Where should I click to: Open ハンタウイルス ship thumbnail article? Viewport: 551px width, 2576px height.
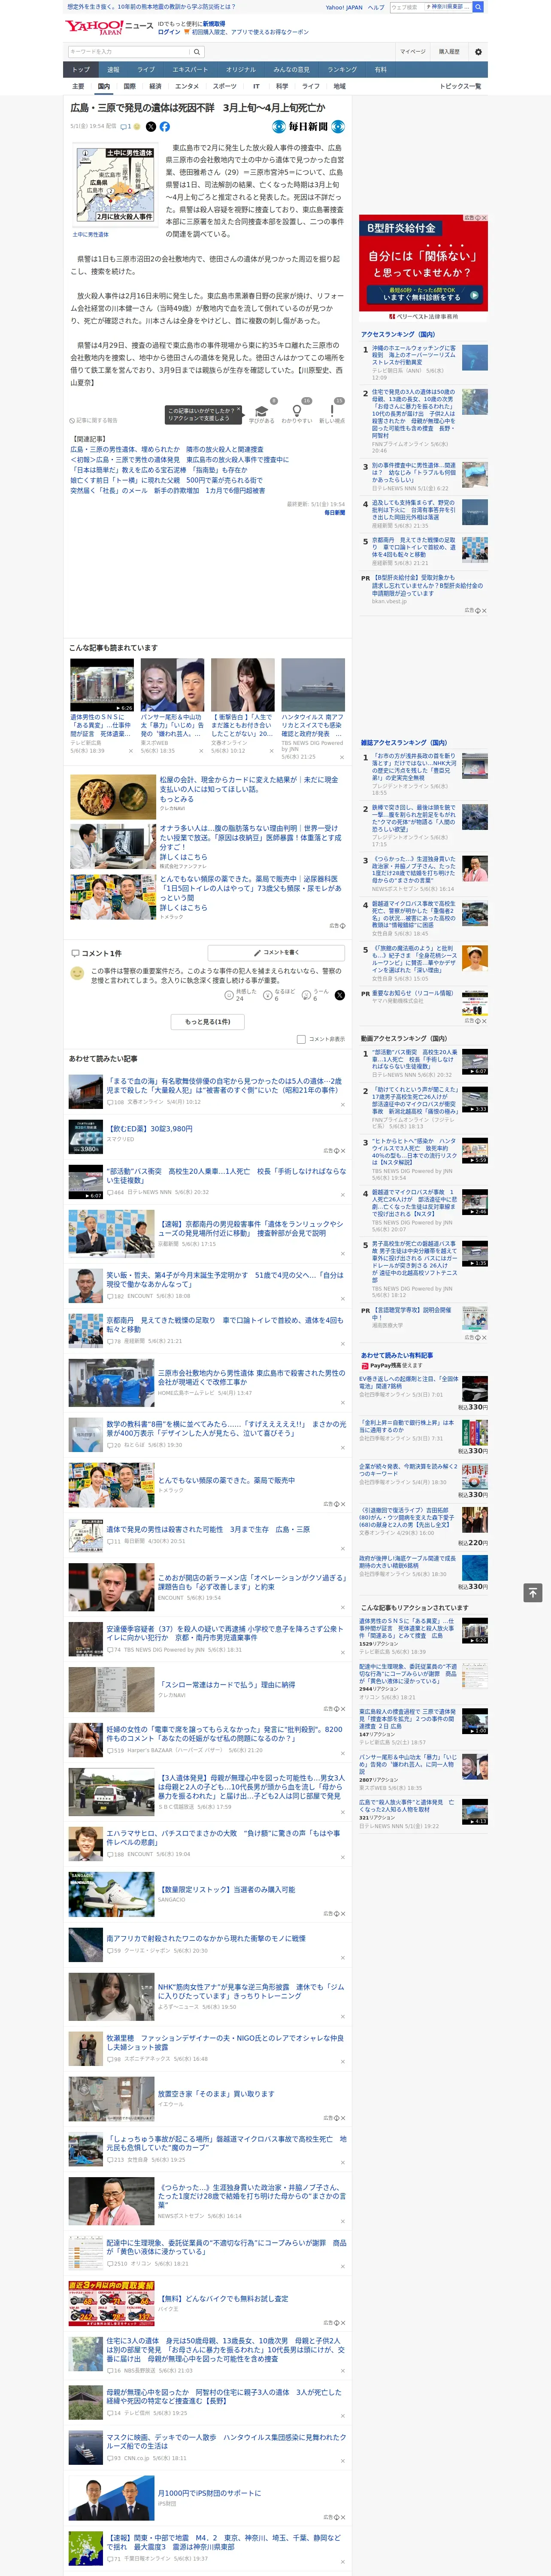click(313, 685)
